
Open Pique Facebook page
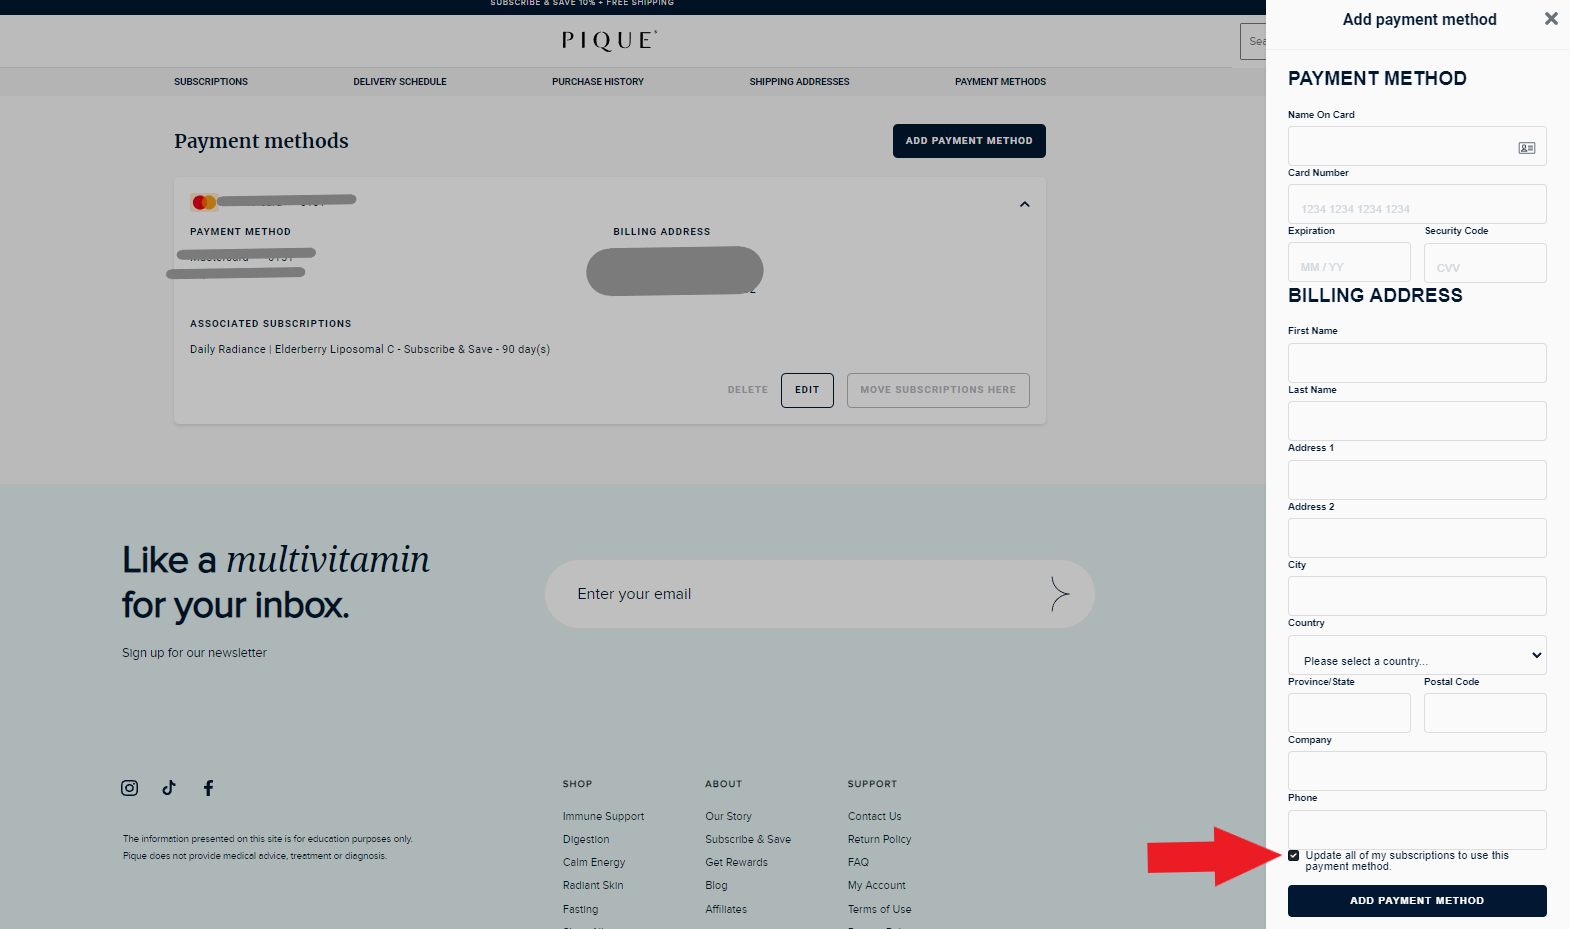click(x=208, y=788)
